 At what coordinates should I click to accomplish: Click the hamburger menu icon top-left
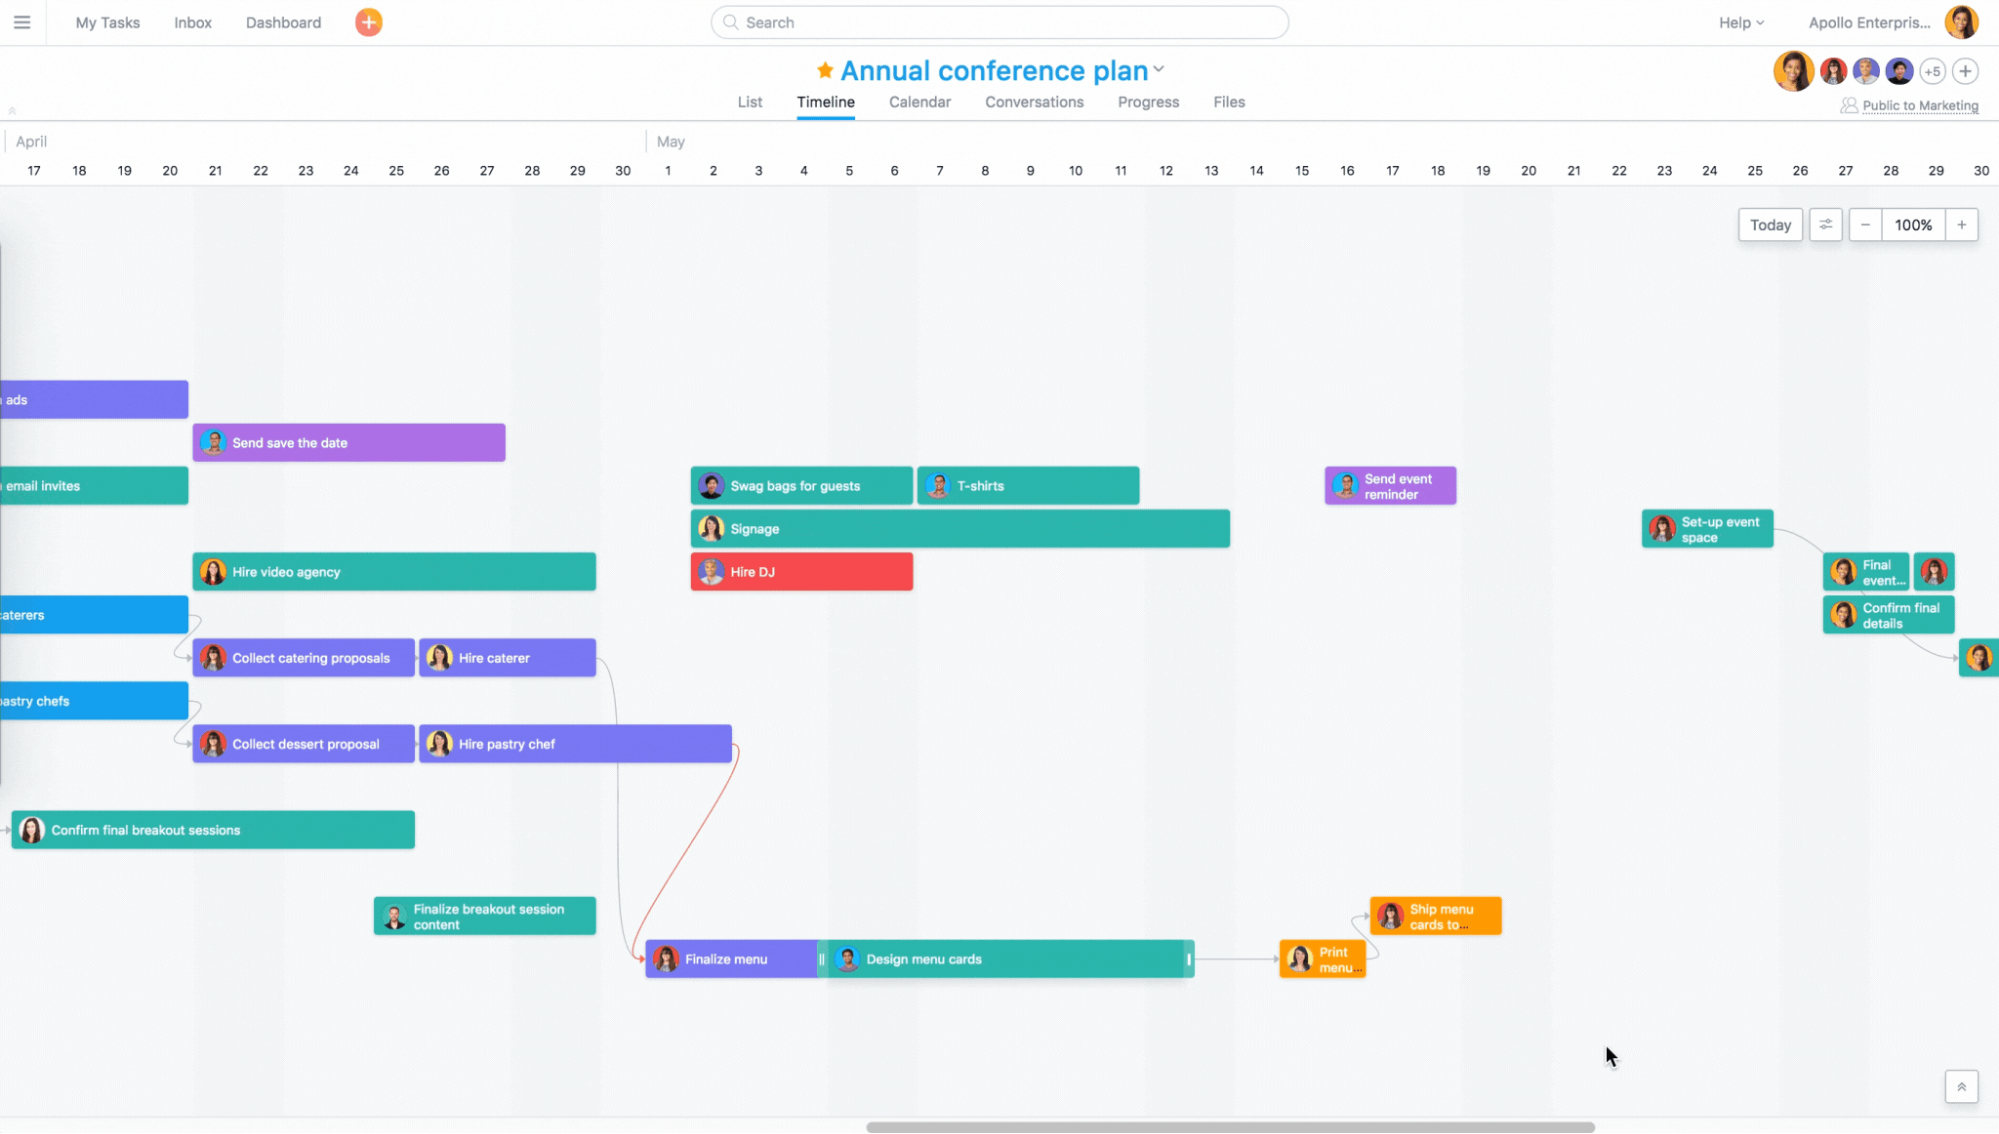[22, 21]
